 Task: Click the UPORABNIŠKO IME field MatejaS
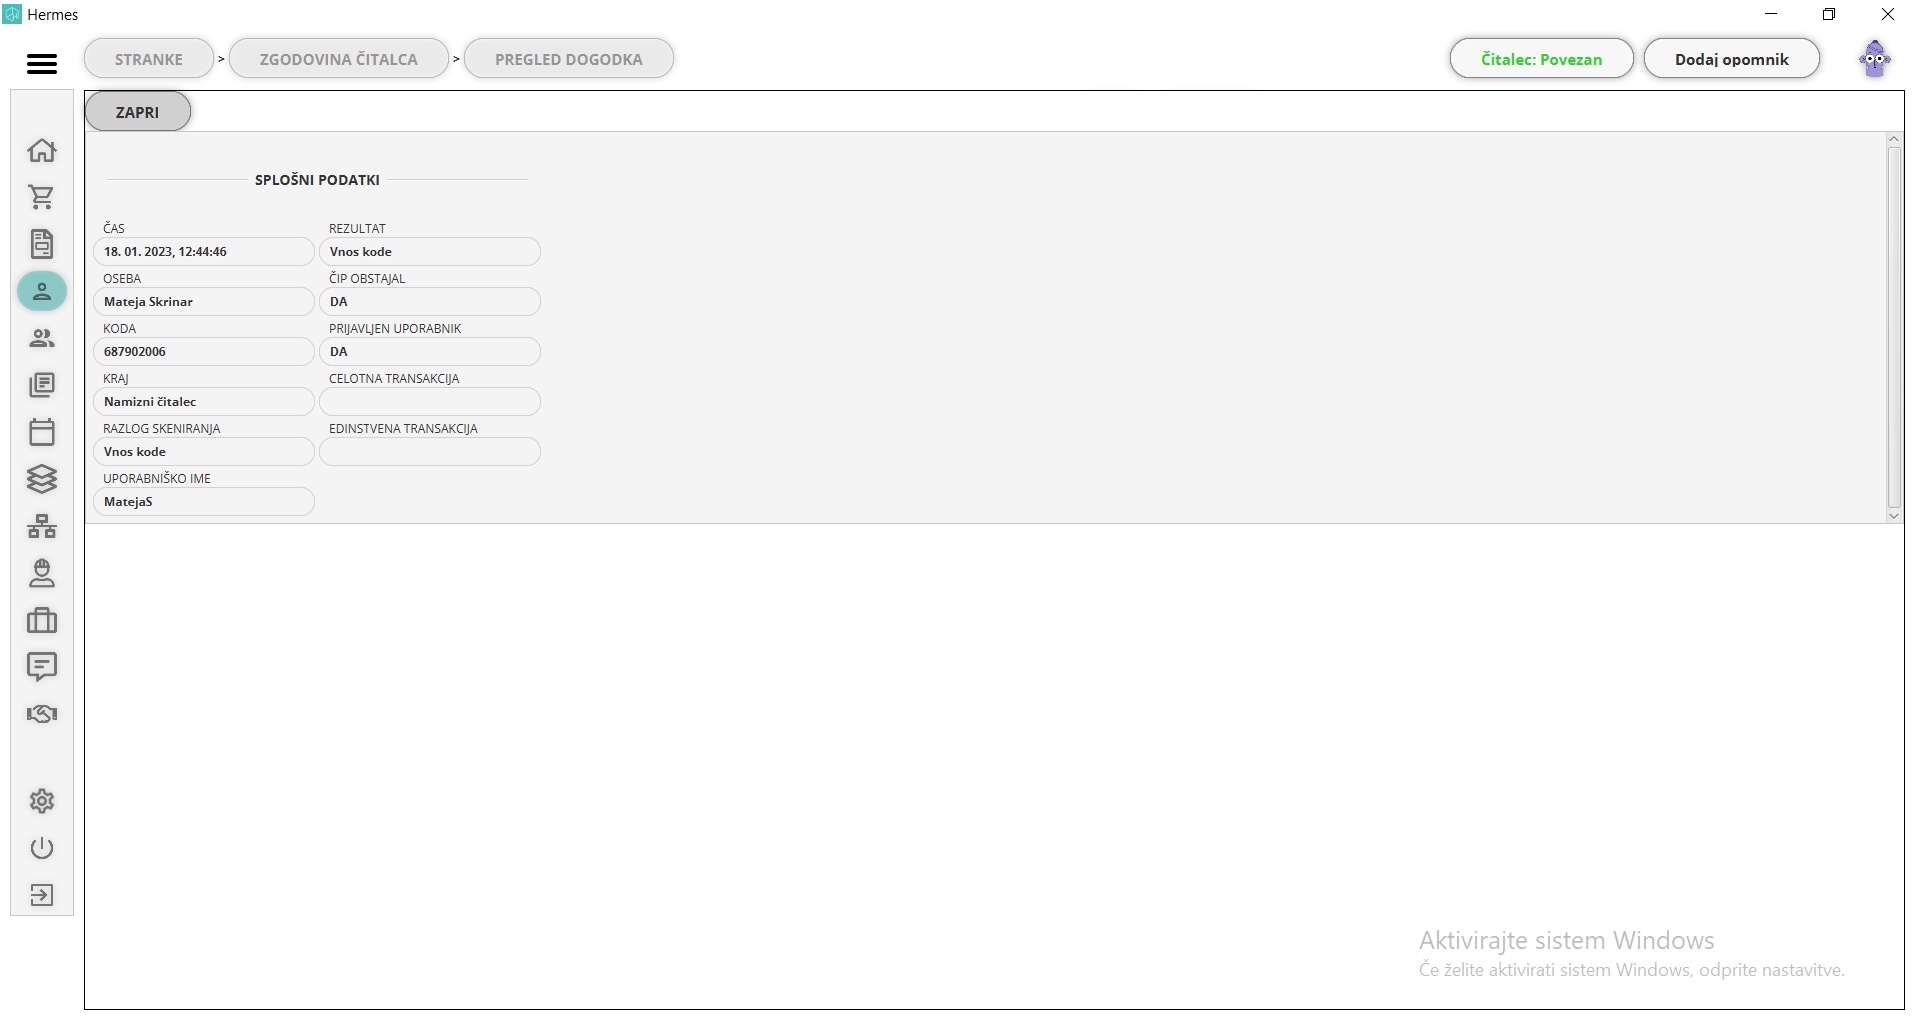click(204, 502)
